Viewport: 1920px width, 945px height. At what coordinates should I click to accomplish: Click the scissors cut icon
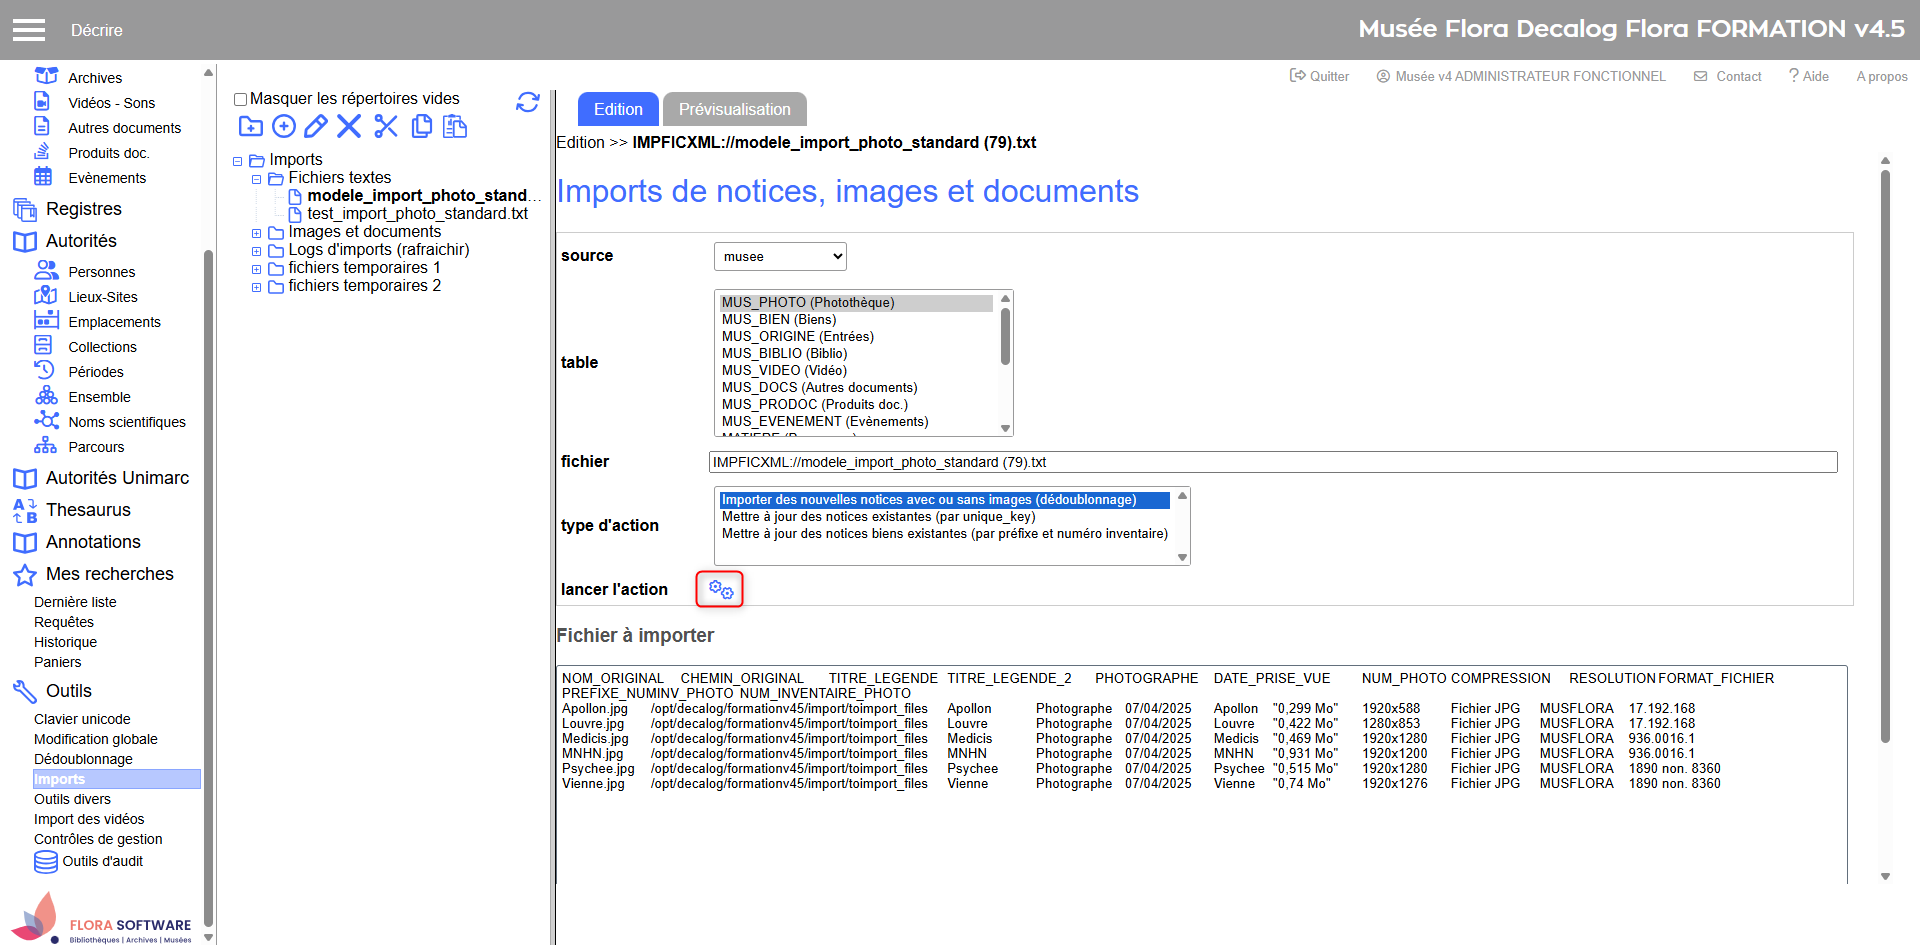tap(386, 126)
